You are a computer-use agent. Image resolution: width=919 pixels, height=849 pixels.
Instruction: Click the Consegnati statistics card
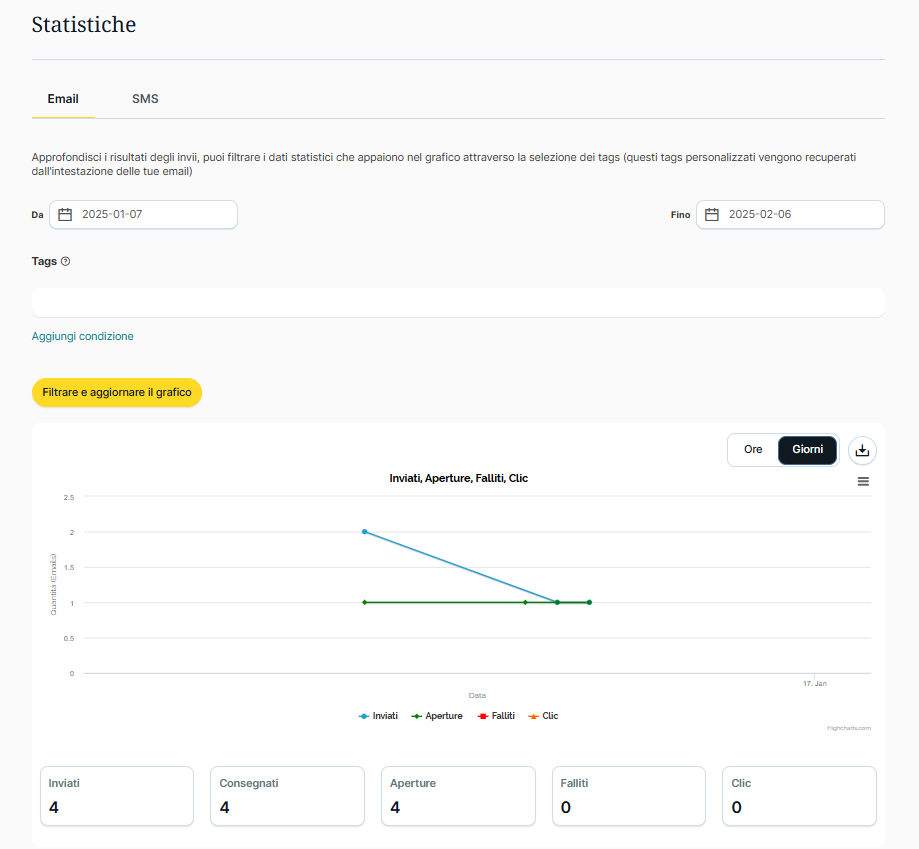click(287, 796)
